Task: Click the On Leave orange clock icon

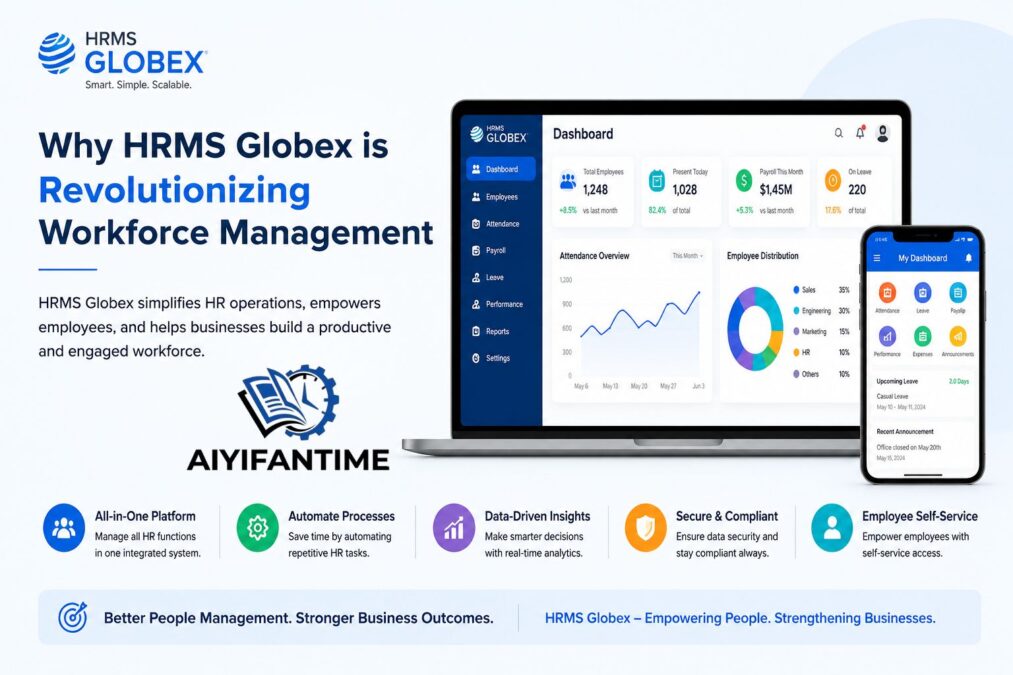Action: (833, 181)
